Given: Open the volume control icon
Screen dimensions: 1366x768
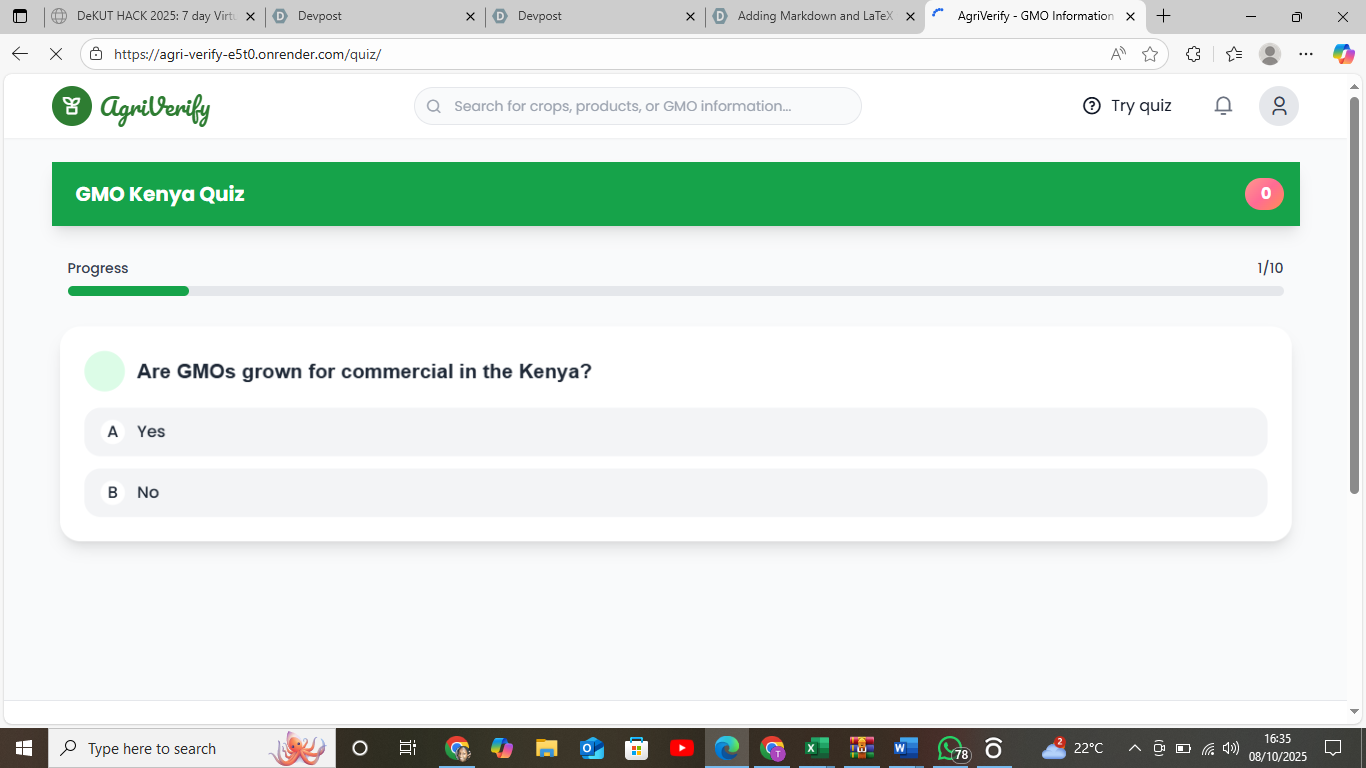Looking at the screenshot, I should click(x=1231, y=748).
